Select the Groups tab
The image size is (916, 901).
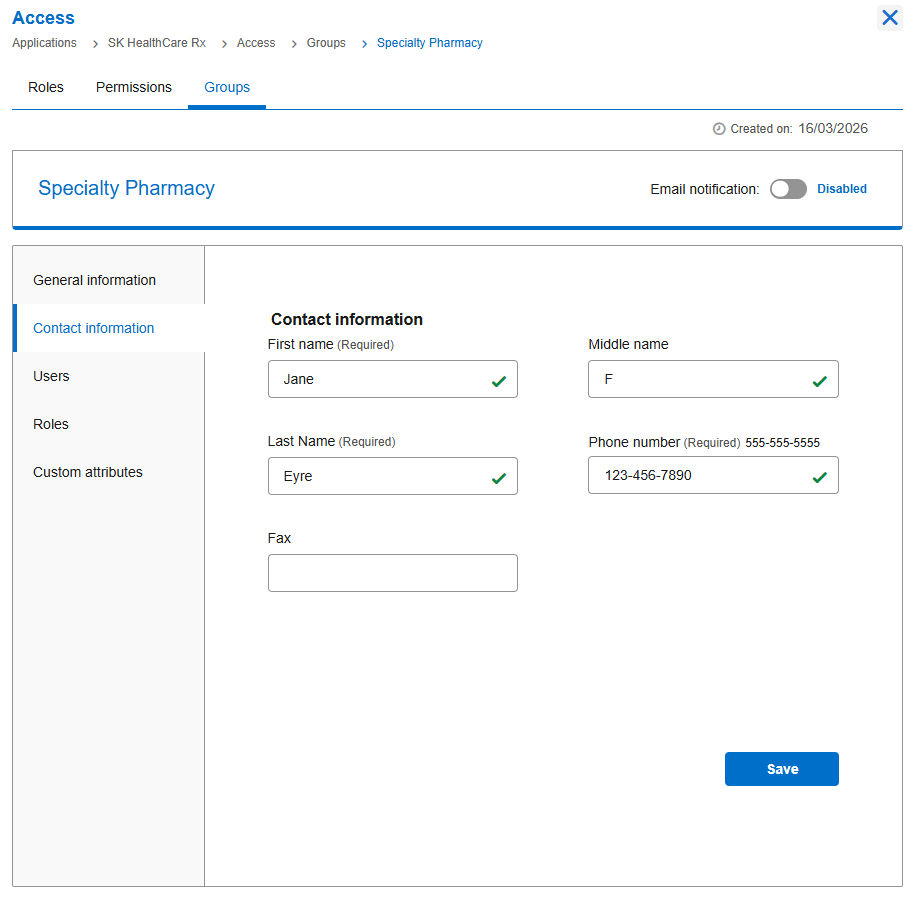pos(227,87)
